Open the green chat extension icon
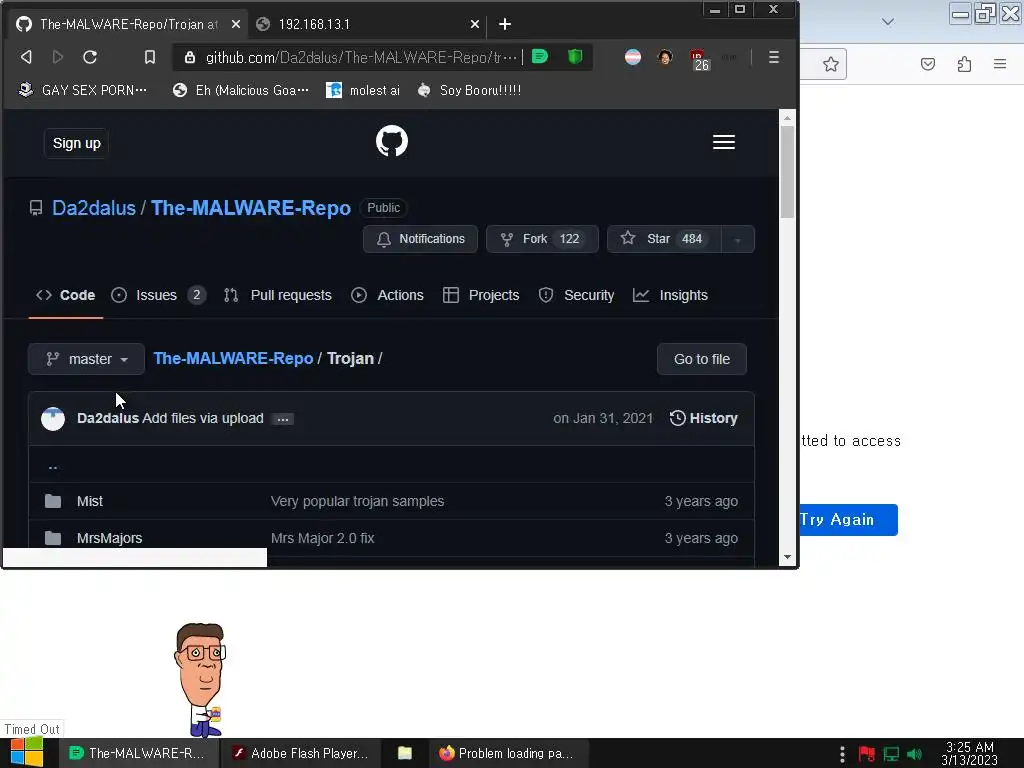This screenshot has height=768, width=1024. pyautogui.click(x=539, y=57)
